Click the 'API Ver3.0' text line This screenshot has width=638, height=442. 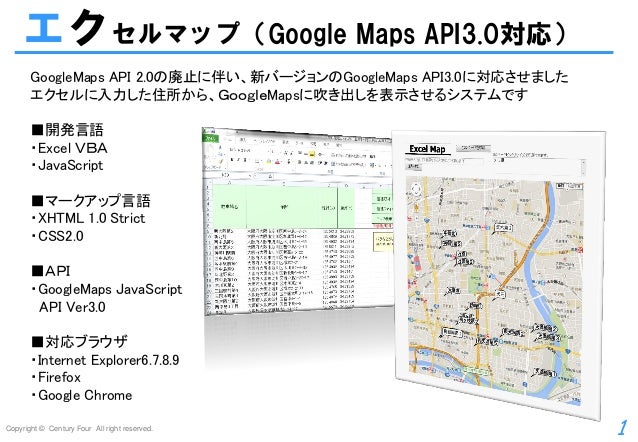[72, 307]
